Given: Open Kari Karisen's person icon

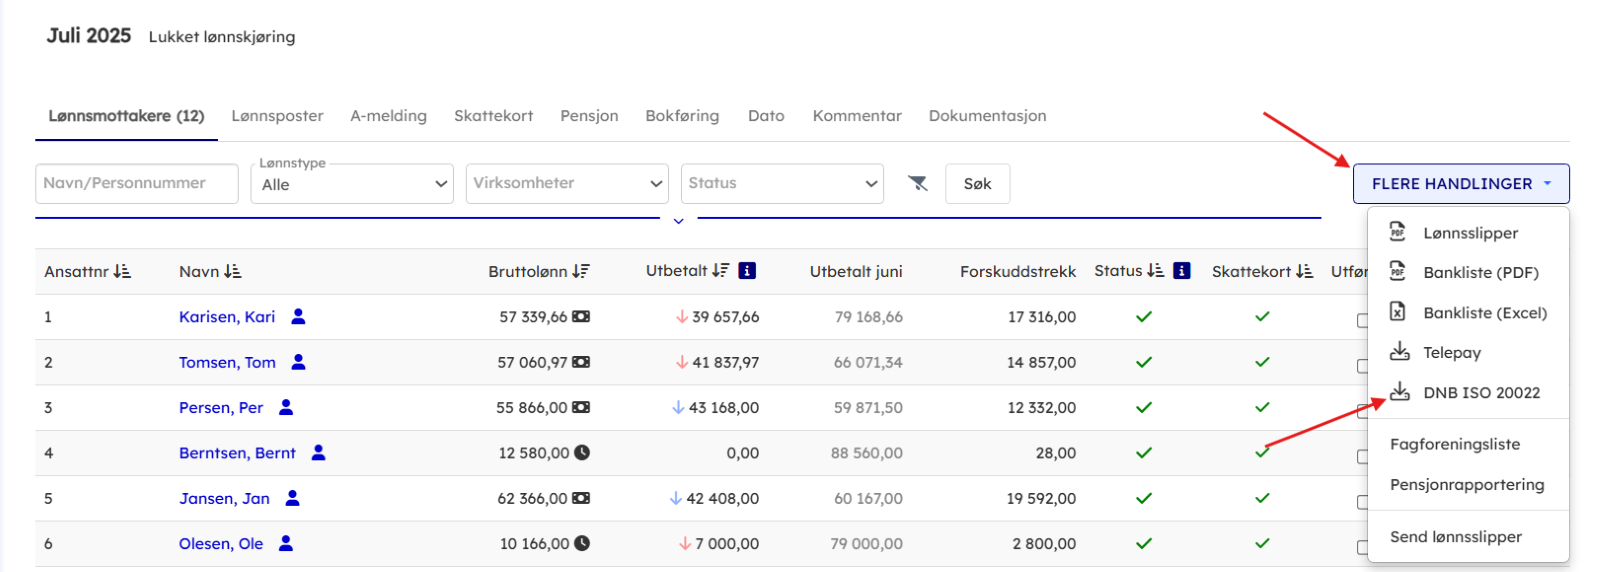Looking at the screenshot, I should (298, 317).
